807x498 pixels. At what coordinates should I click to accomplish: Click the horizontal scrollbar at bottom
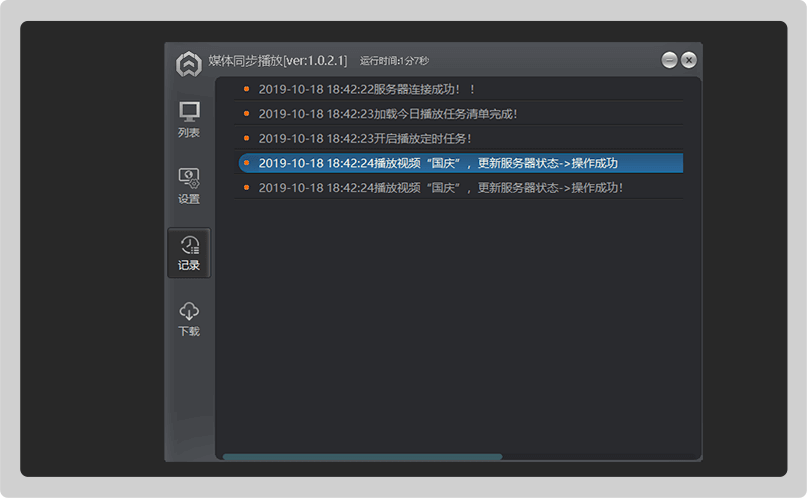pyautogui.click(x=362, y=457)
